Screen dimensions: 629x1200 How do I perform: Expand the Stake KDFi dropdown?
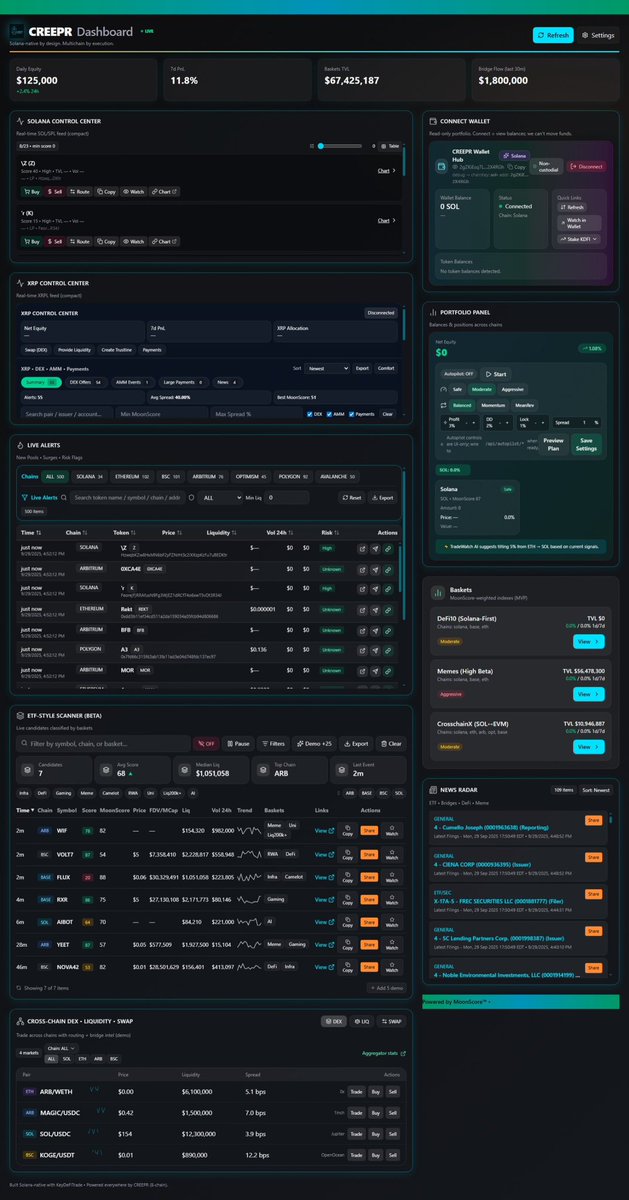(x=578, y=240)
